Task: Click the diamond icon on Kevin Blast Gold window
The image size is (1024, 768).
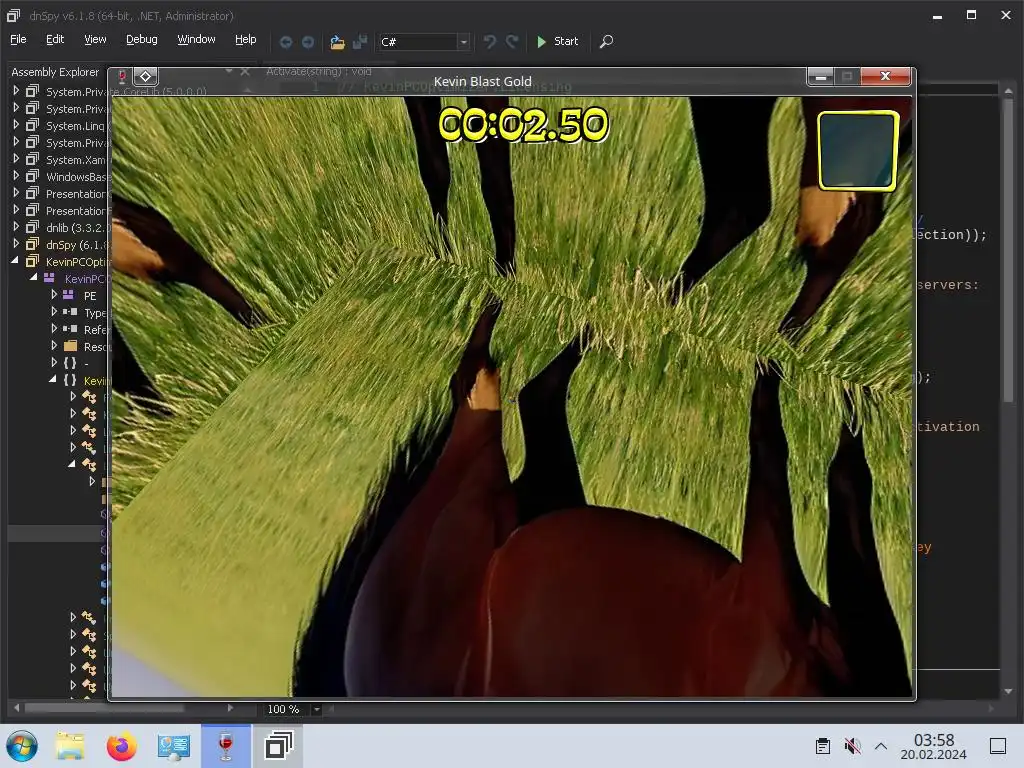Action: 145,76
